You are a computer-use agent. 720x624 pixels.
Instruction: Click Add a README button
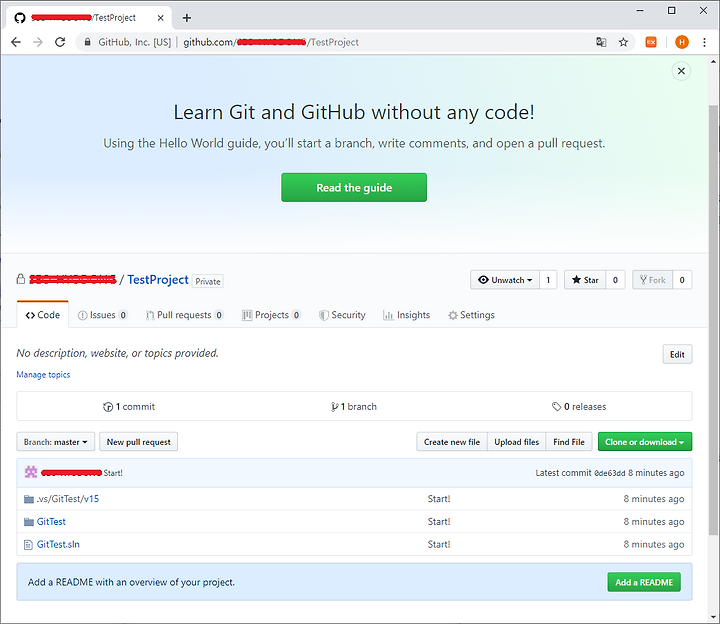click(x=644, y=582)
